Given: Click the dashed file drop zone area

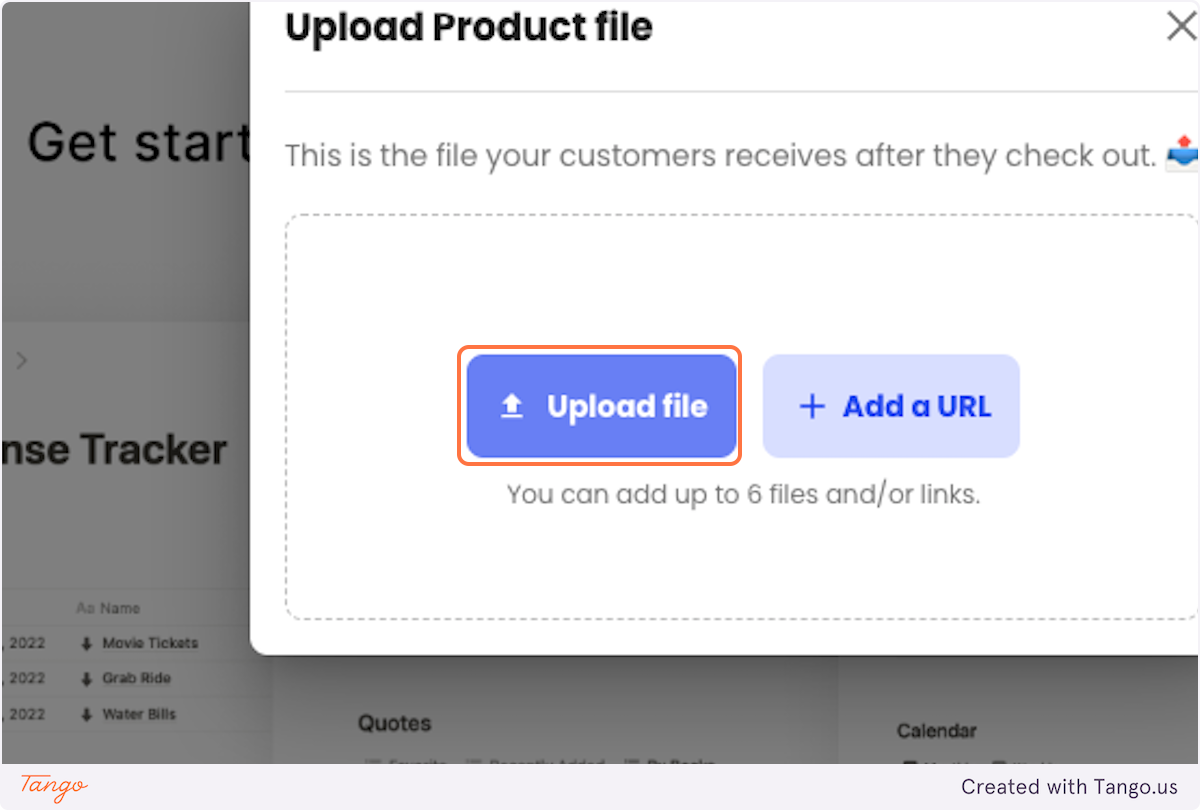Looking at the screenshot, I should (x=741, y=417).
